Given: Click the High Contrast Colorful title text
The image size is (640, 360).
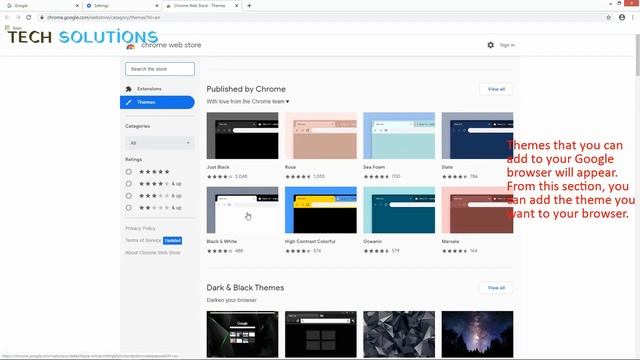Looking at the screenshot, I should 310,242.
